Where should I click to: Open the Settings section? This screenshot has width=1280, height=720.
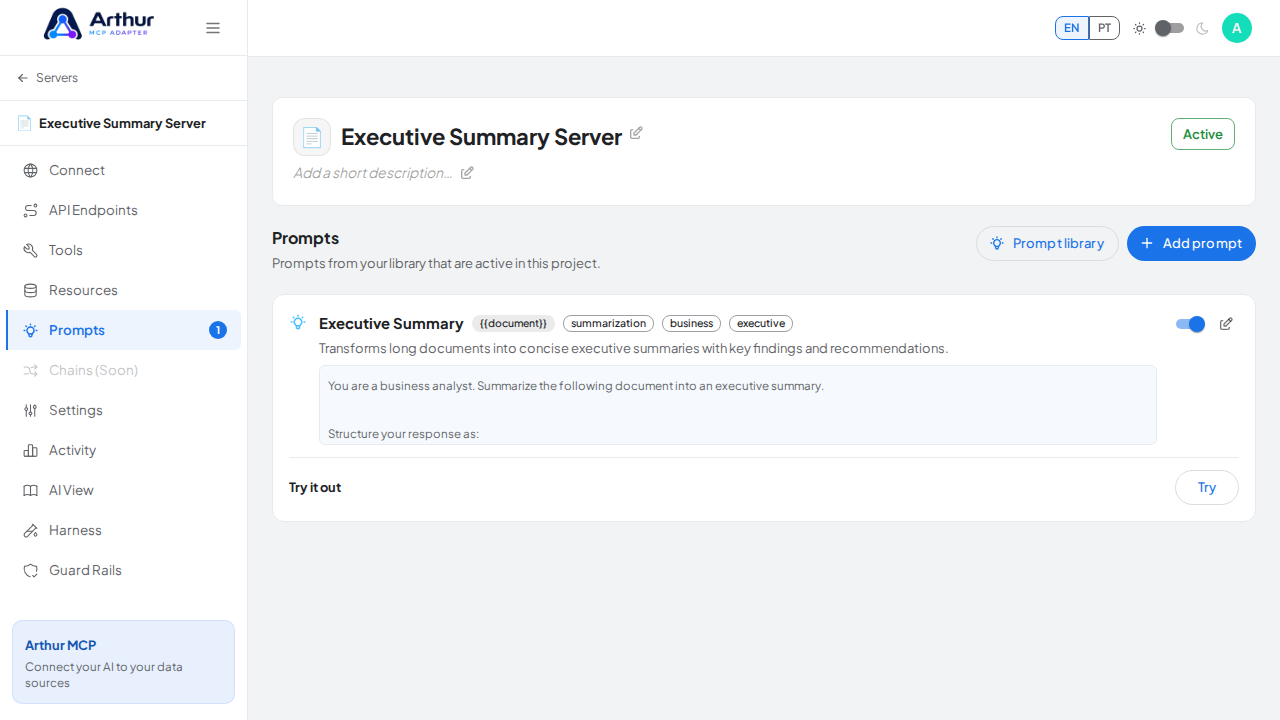pyautogui.click(x=123, y=410)
